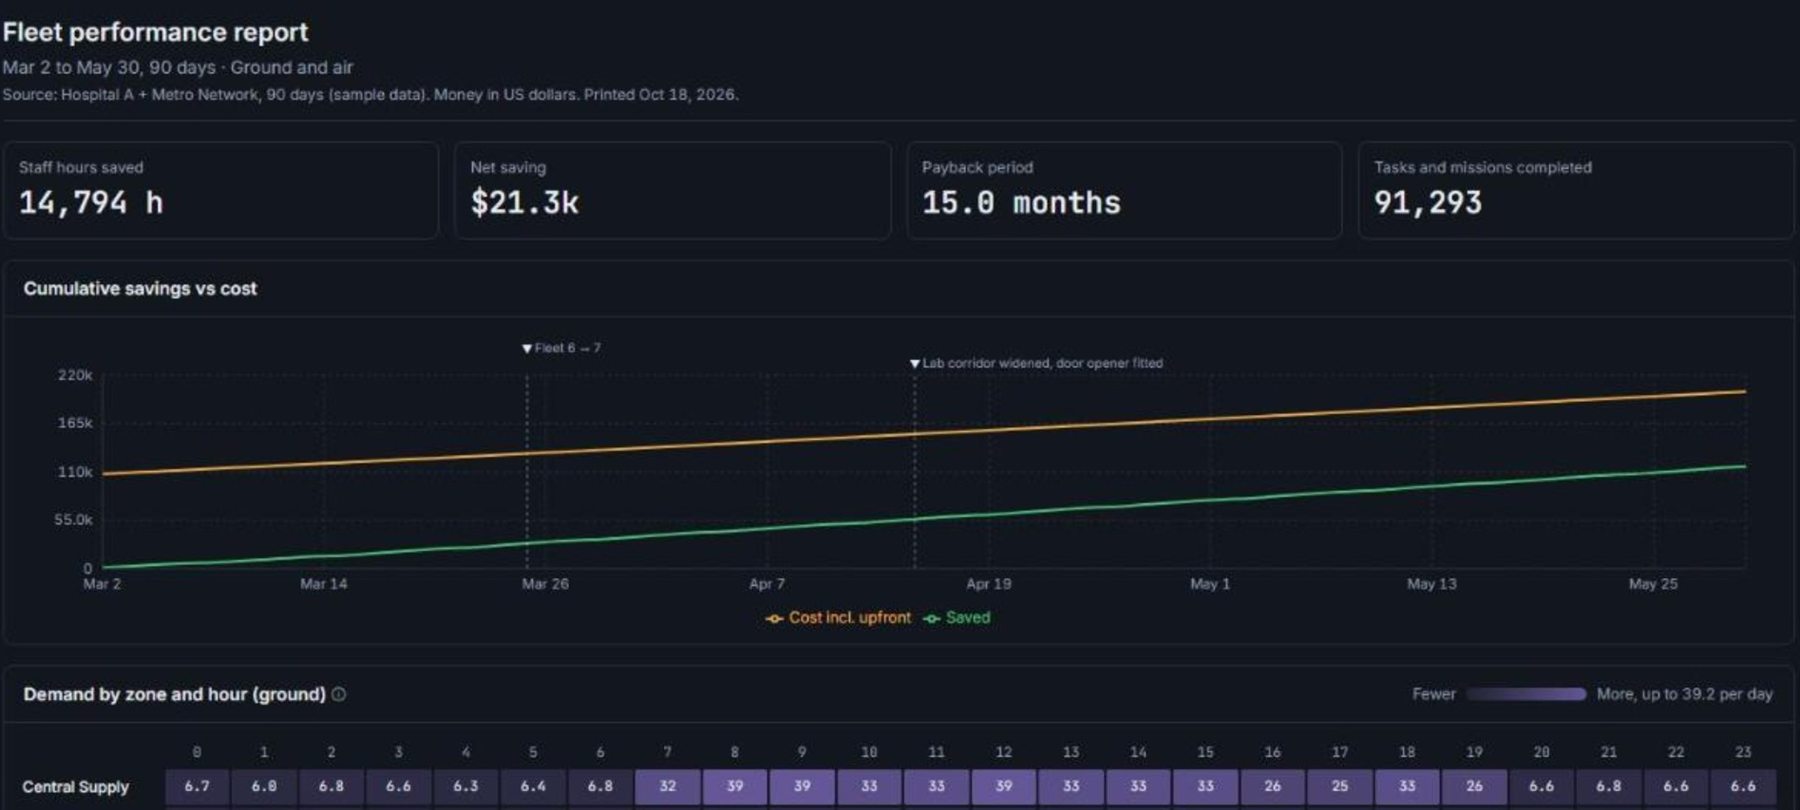1800x810 pixels.
Task: Click the Cumulative savings vs cost heading
Action: pos(140,288)
